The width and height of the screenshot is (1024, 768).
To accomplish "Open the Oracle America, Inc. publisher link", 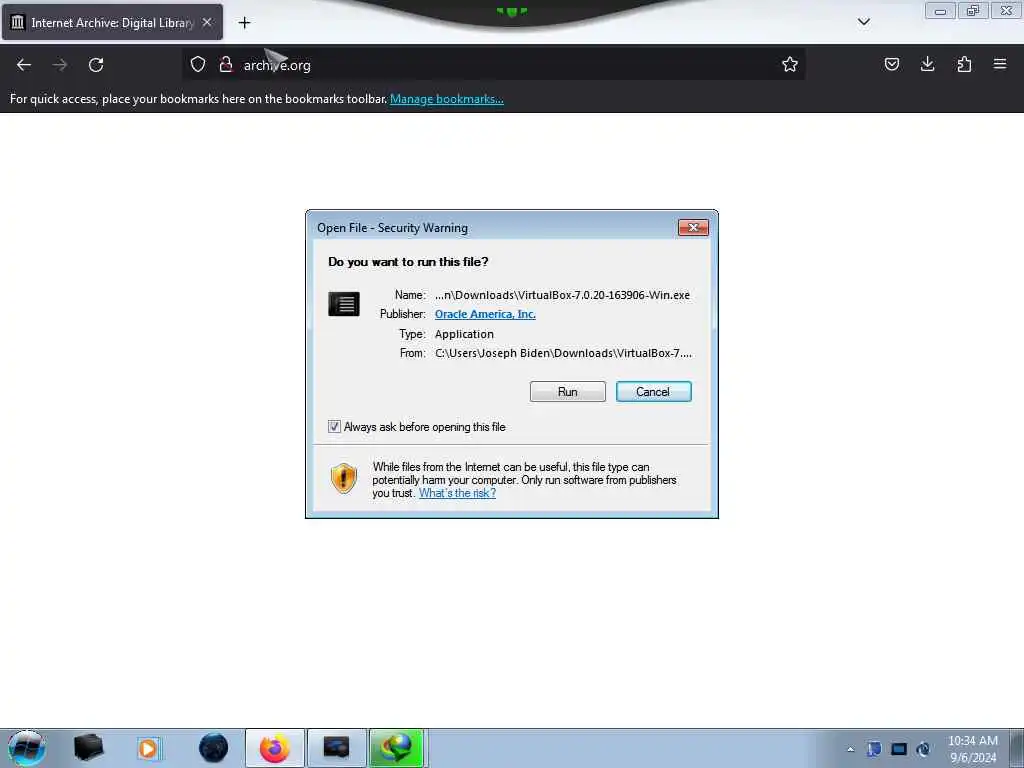I will (x=485, y=314).
